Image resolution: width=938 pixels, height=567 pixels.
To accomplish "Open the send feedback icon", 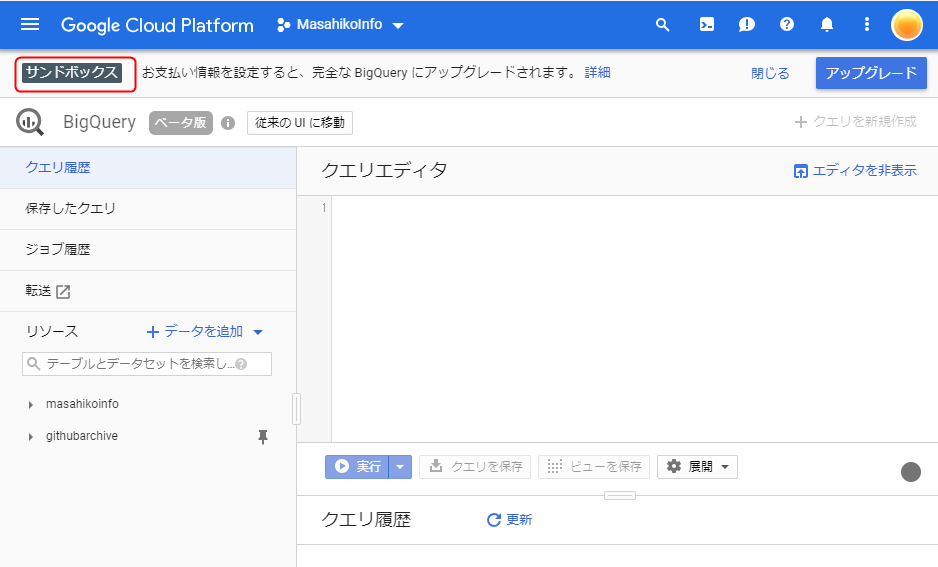I will (747, 25).
